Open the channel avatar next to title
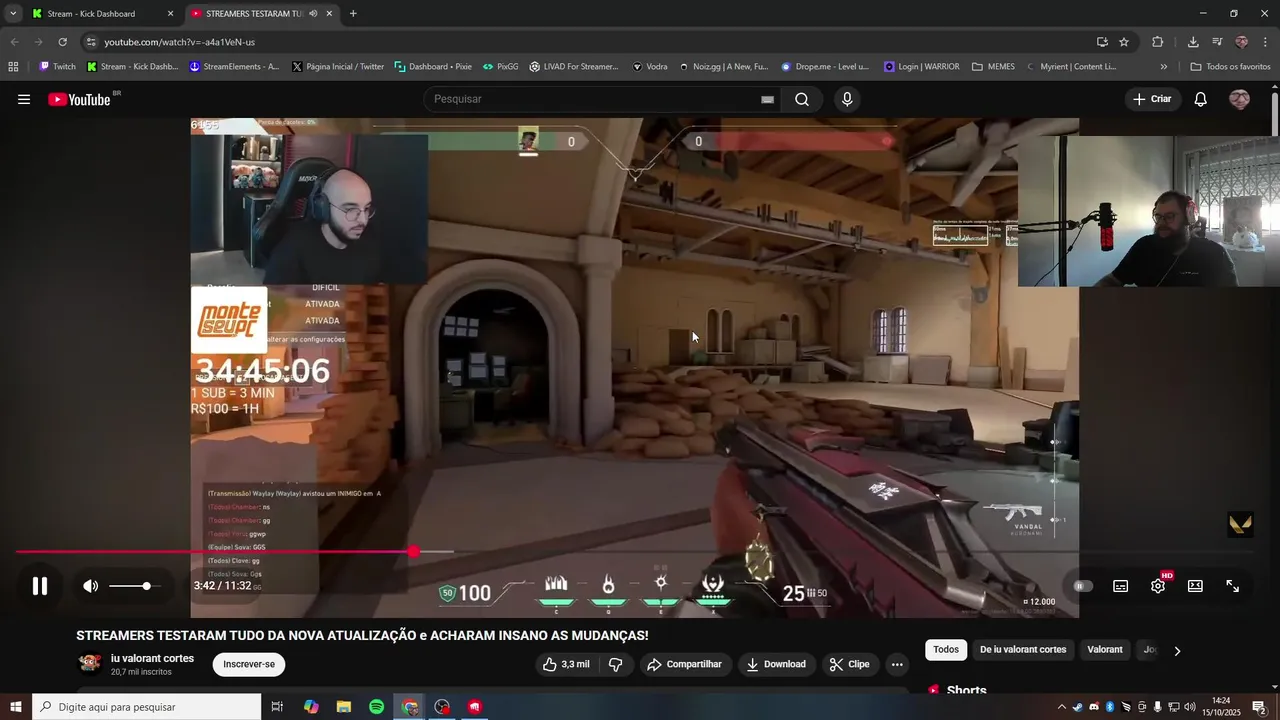Screen dimensions: 1280x720 90,664
